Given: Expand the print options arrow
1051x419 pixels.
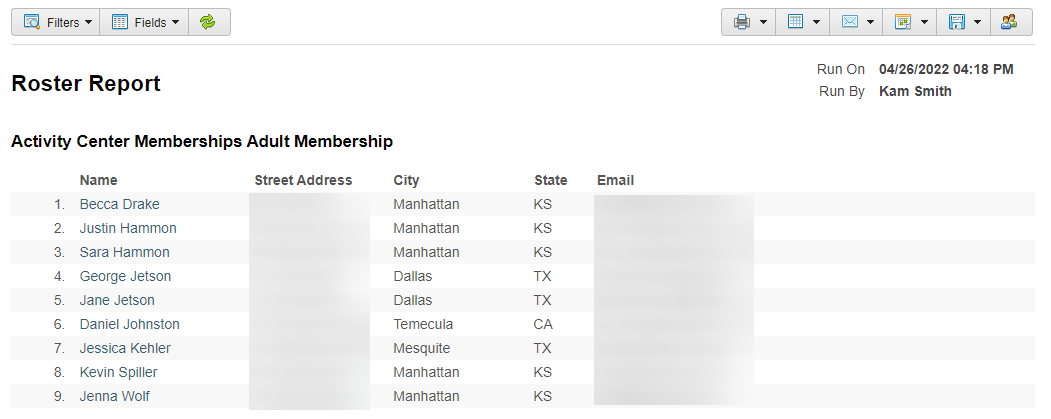Looking at the screenshot, I should point(763,22).
